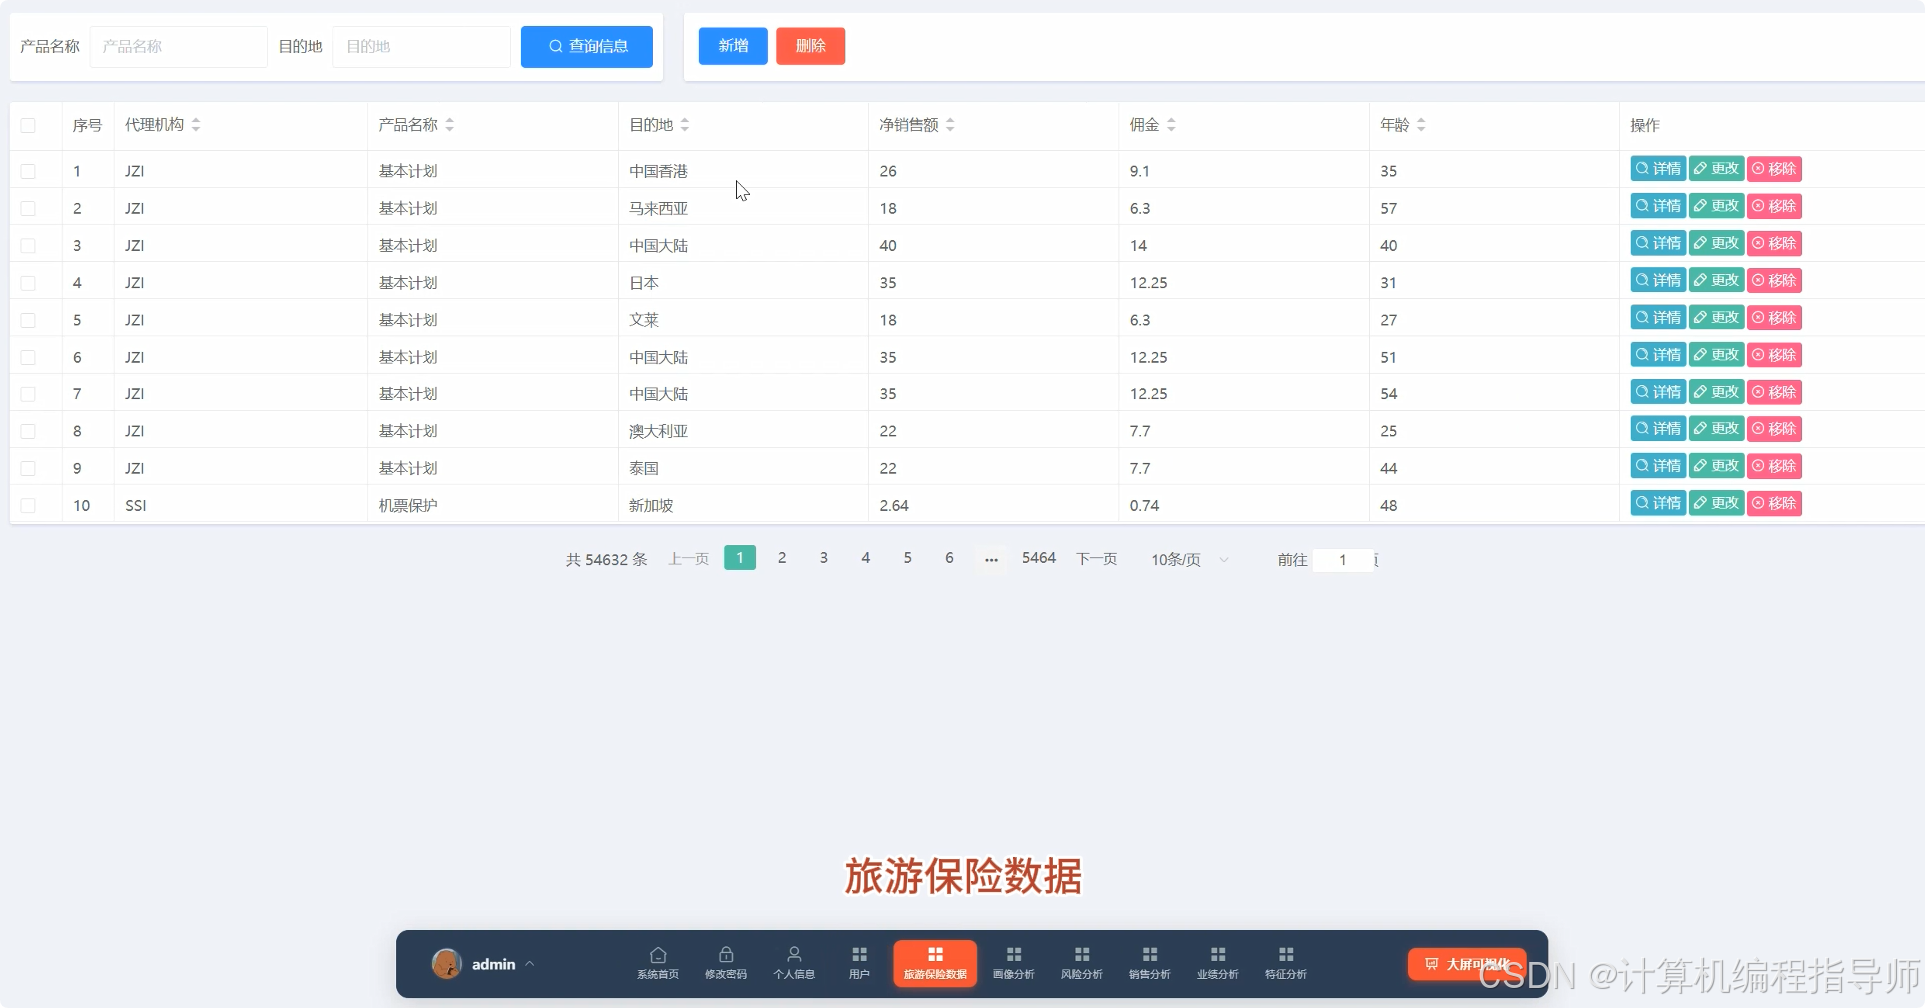
Task: Sort the 年龄 column ascending
Action: pyautogui.click(x=1420, y=120)
